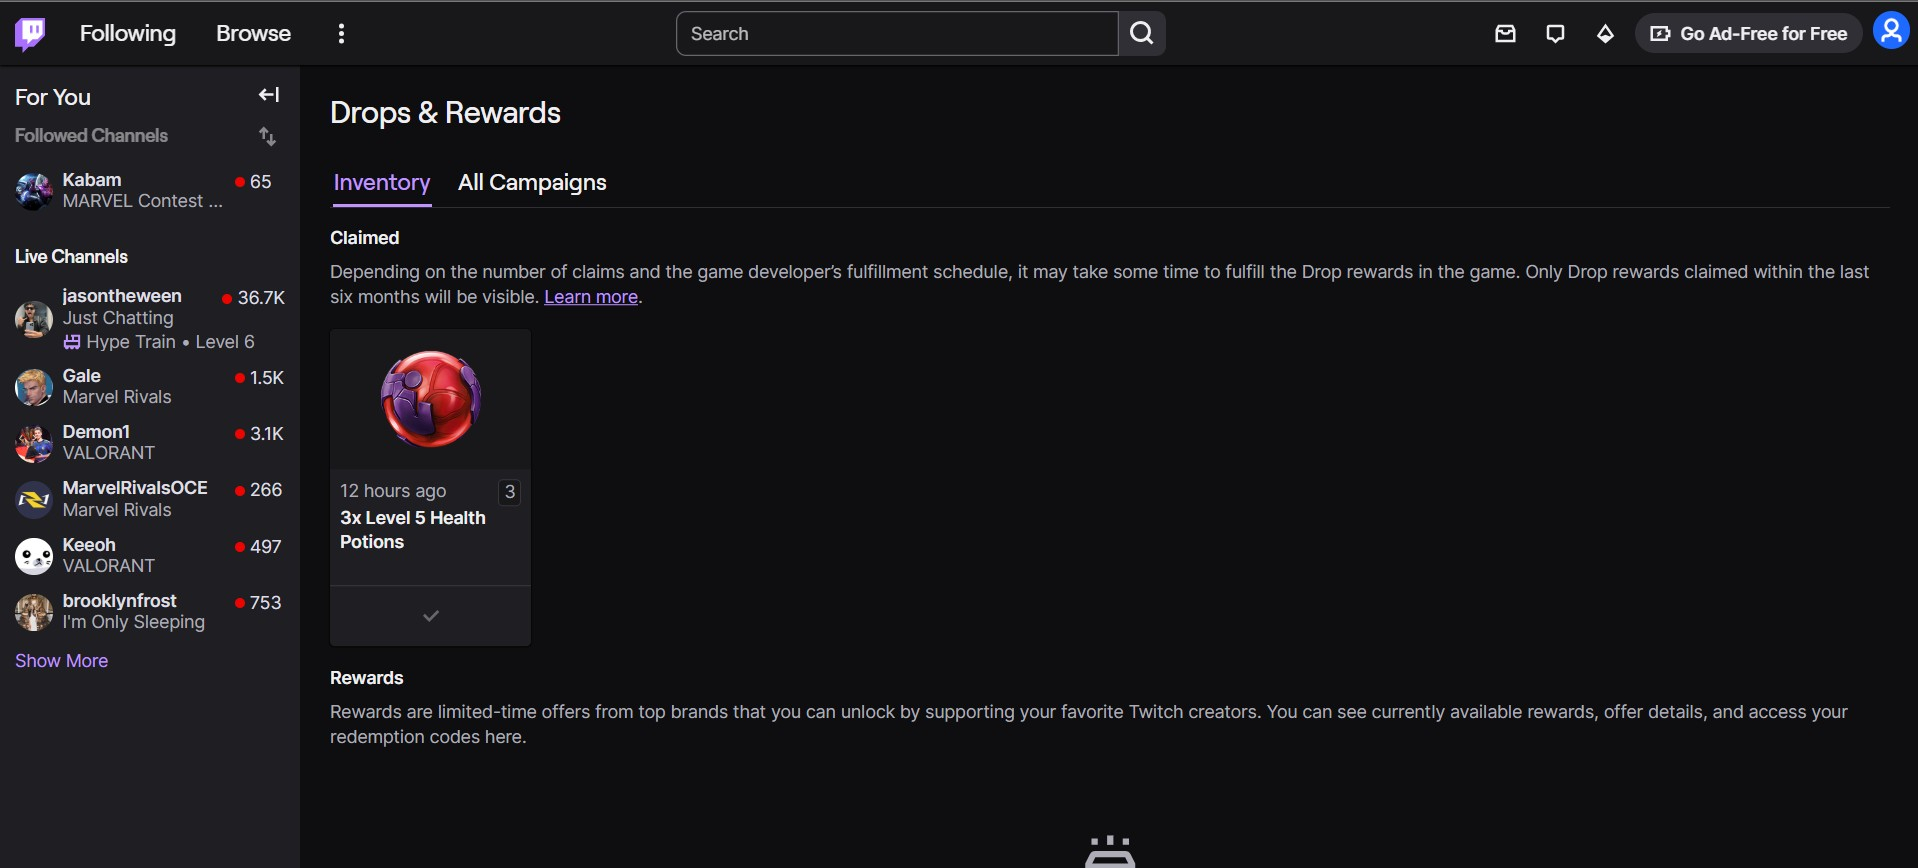
Task: Click Just Chatting category text
Action: click(x=118, y=318)
